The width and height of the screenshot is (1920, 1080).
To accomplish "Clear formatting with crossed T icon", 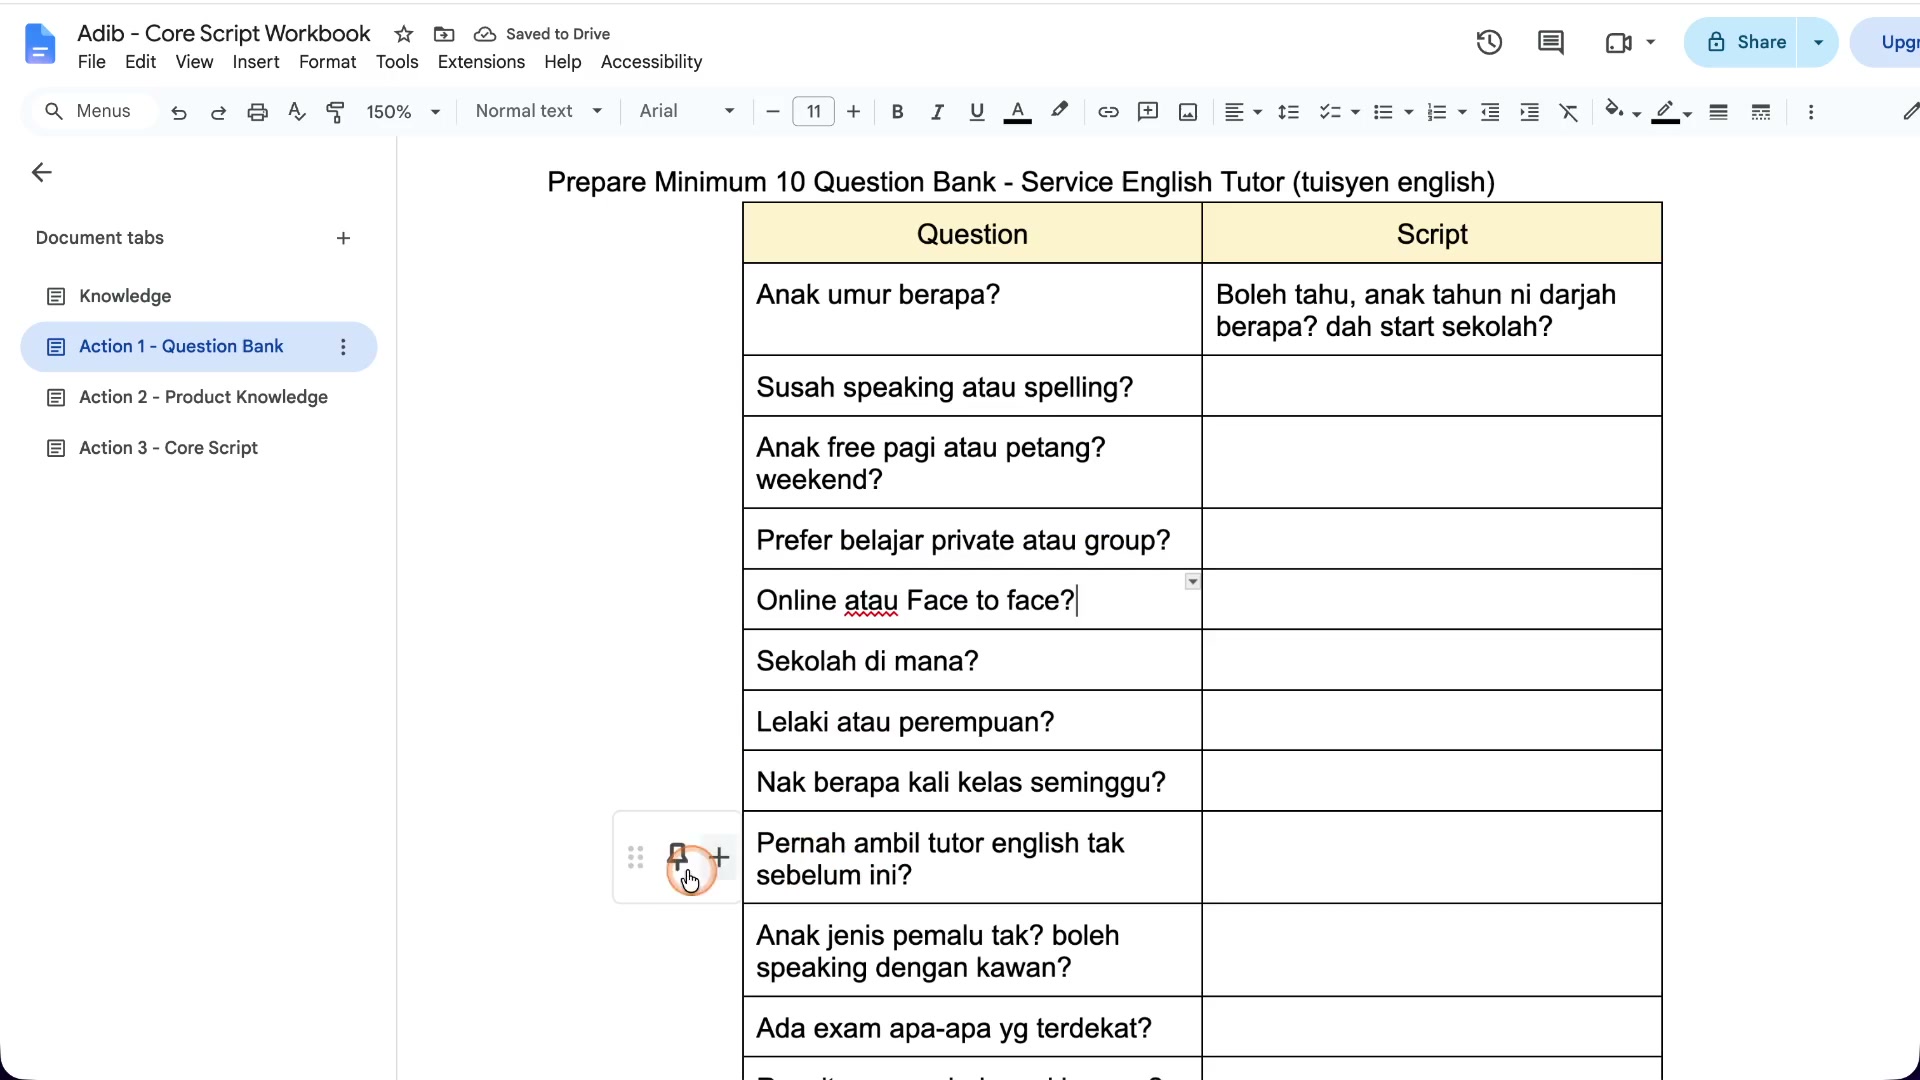I will (1568, 112).
